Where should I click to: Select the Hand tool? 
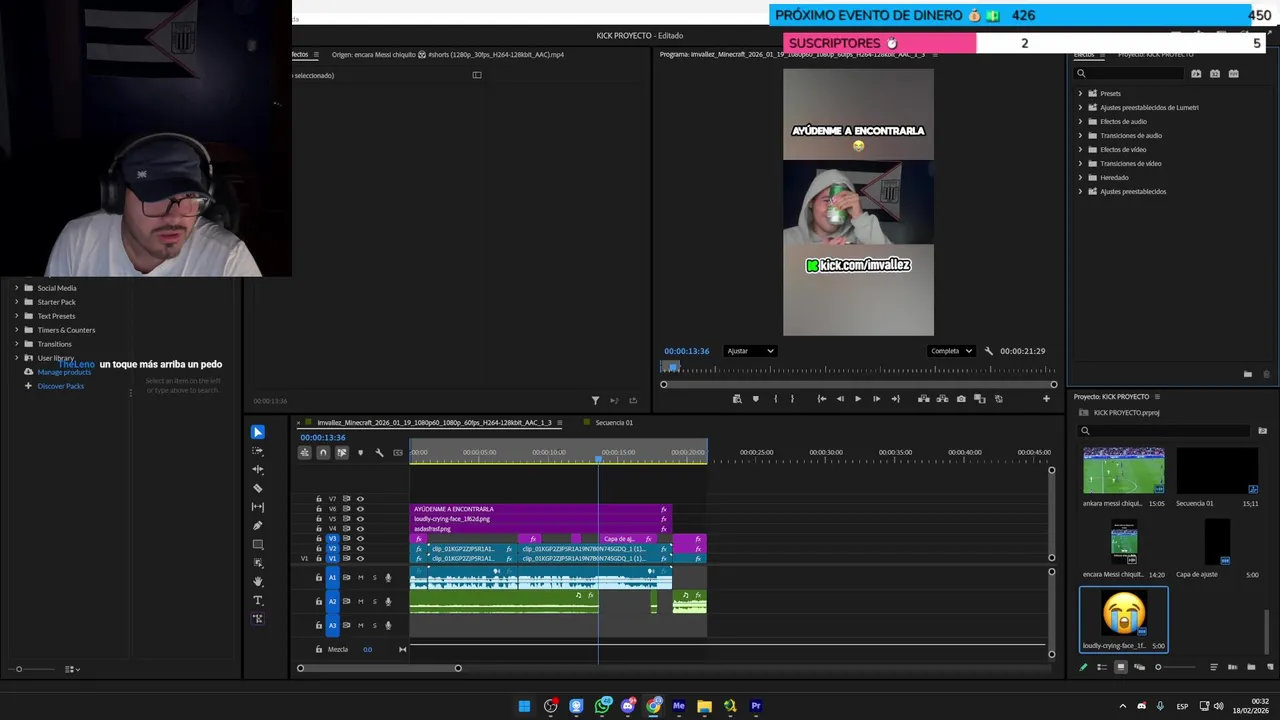coord(258,581)
